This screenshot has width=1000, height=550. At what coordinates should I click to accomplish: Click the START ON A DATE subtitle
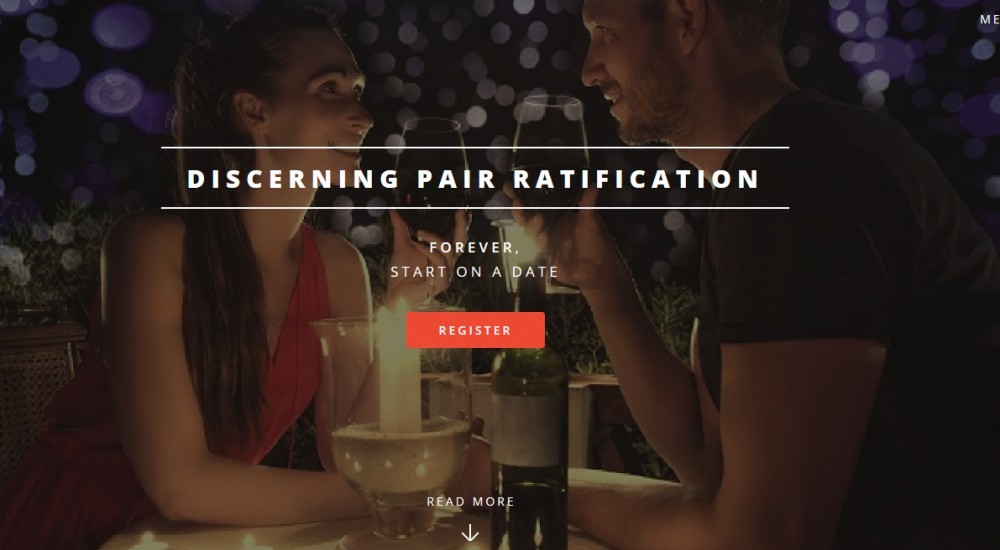[474, 272]
